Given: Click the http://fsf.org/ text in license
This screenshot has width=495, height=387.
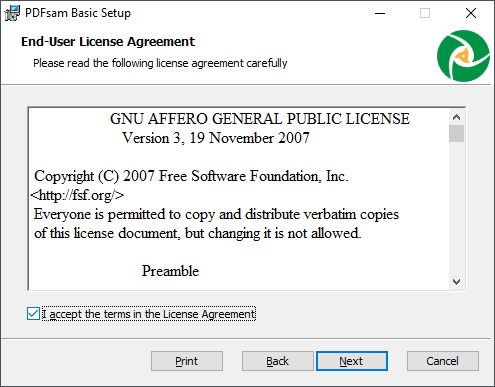Looking at the screenshot, I should [x=77, y=195].
